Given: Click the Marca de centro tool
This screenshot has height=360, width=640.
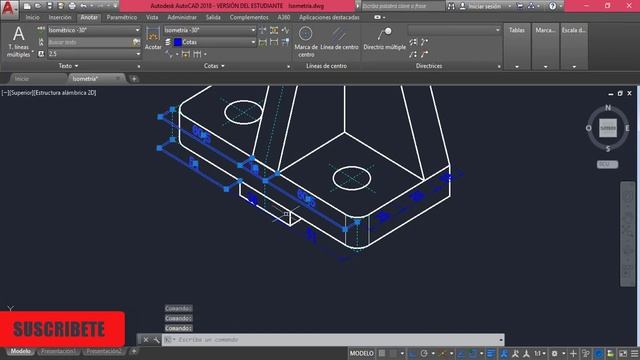Looking at the screenshot, I should [x=306, y=41].
